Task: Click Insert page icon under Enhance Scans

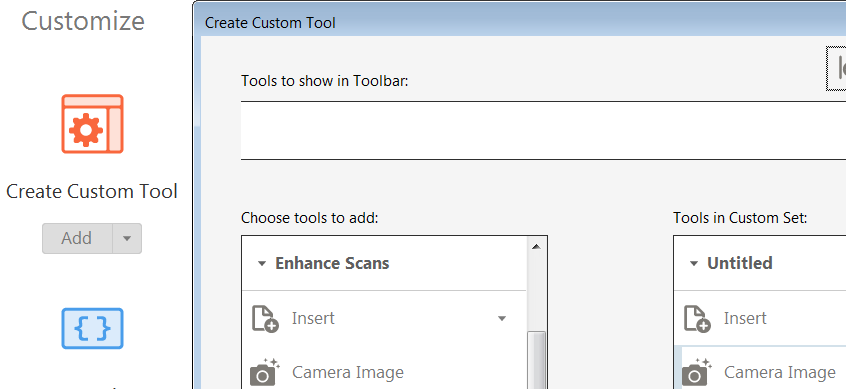Action: point(265,319)
